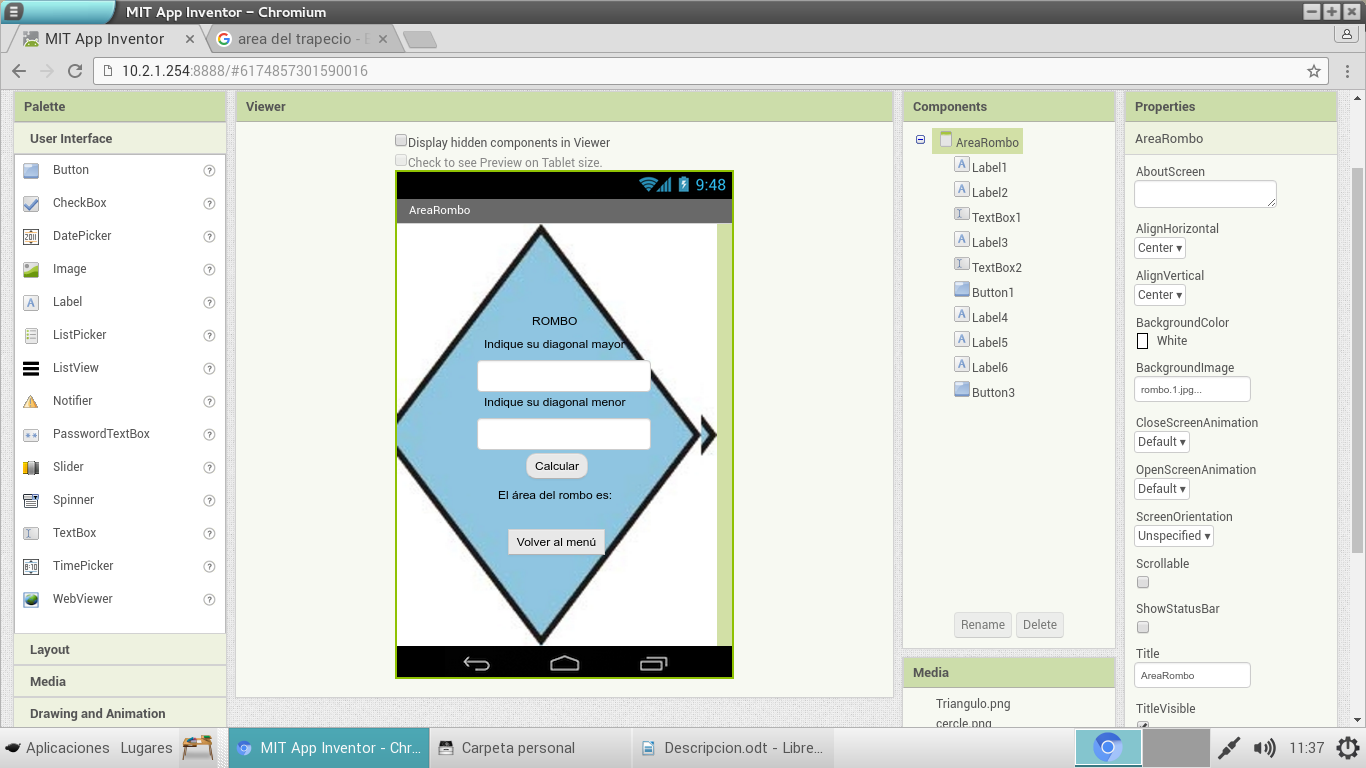Click the Calcular button in the viewer
Viewport: 1366px width, 768px height.
tap(557, 466)
